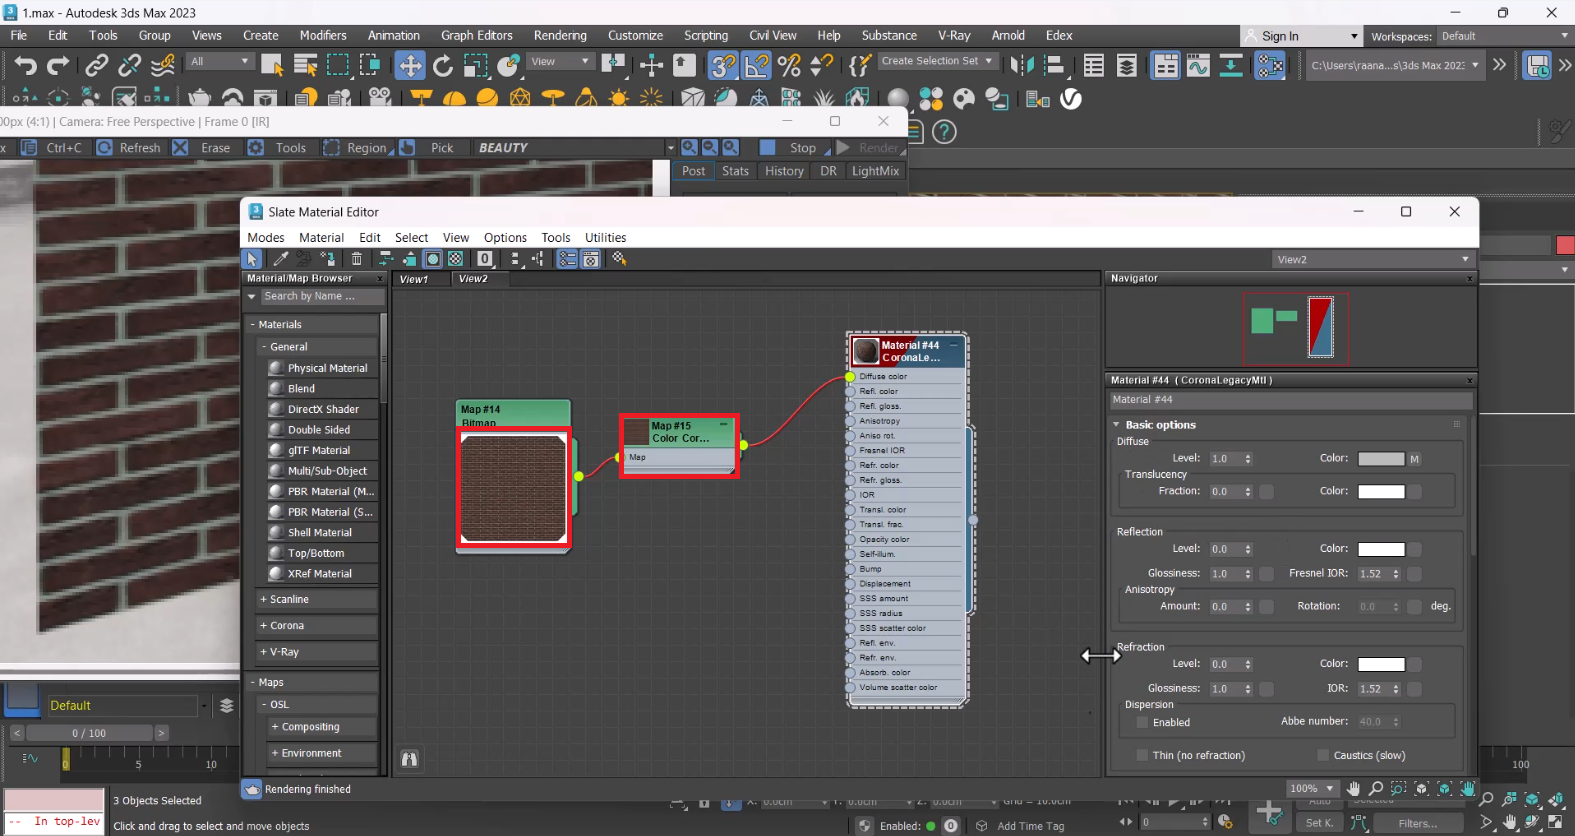Select the Move transform tool
Screen dimensions: 1575x836
[x=410, y=66]
